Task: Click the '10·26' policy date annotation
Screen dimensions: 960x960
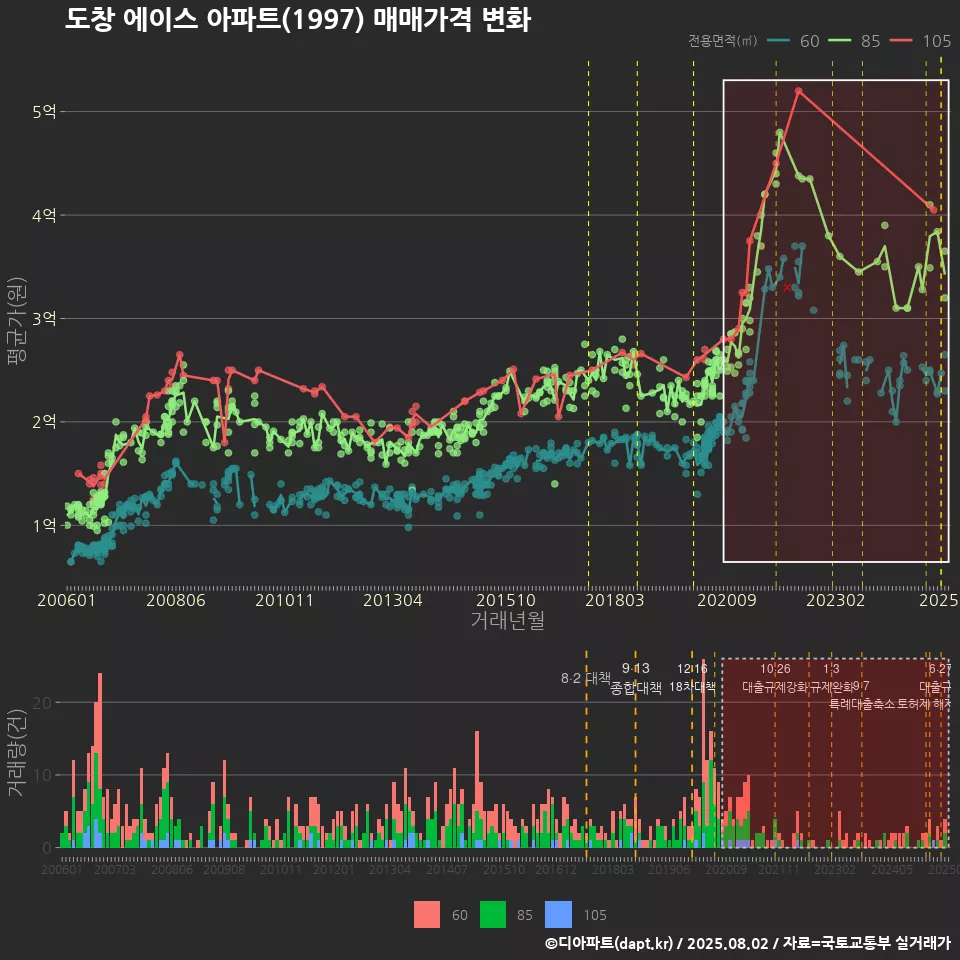Action: (775, 668)
